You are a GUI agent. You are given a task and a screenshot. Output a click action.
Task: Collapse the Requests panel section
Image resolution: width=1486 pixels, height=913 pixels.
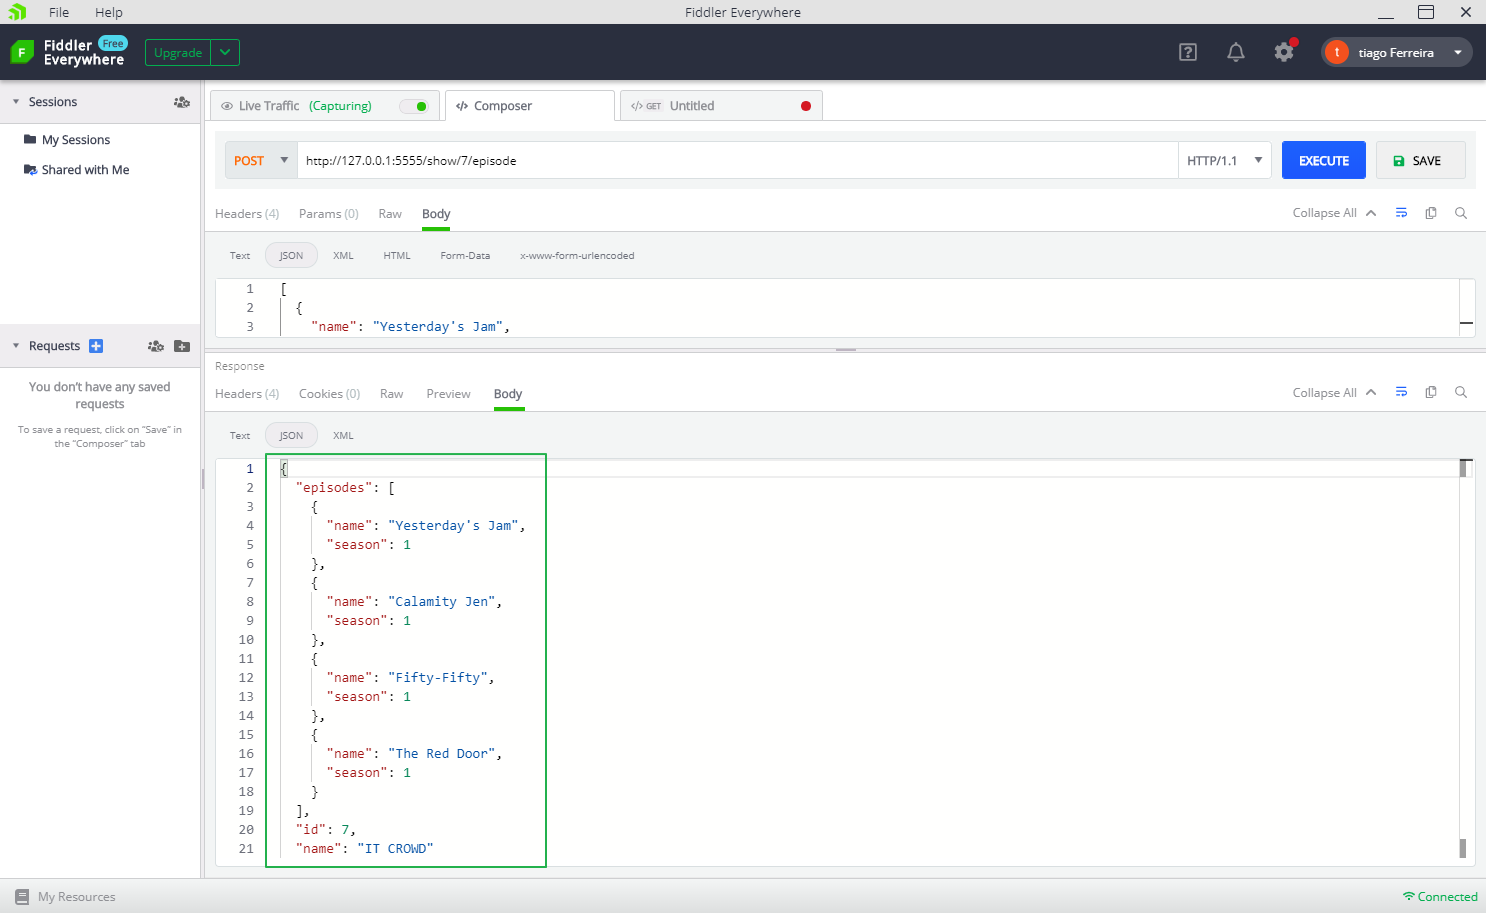tap(16, 346)
